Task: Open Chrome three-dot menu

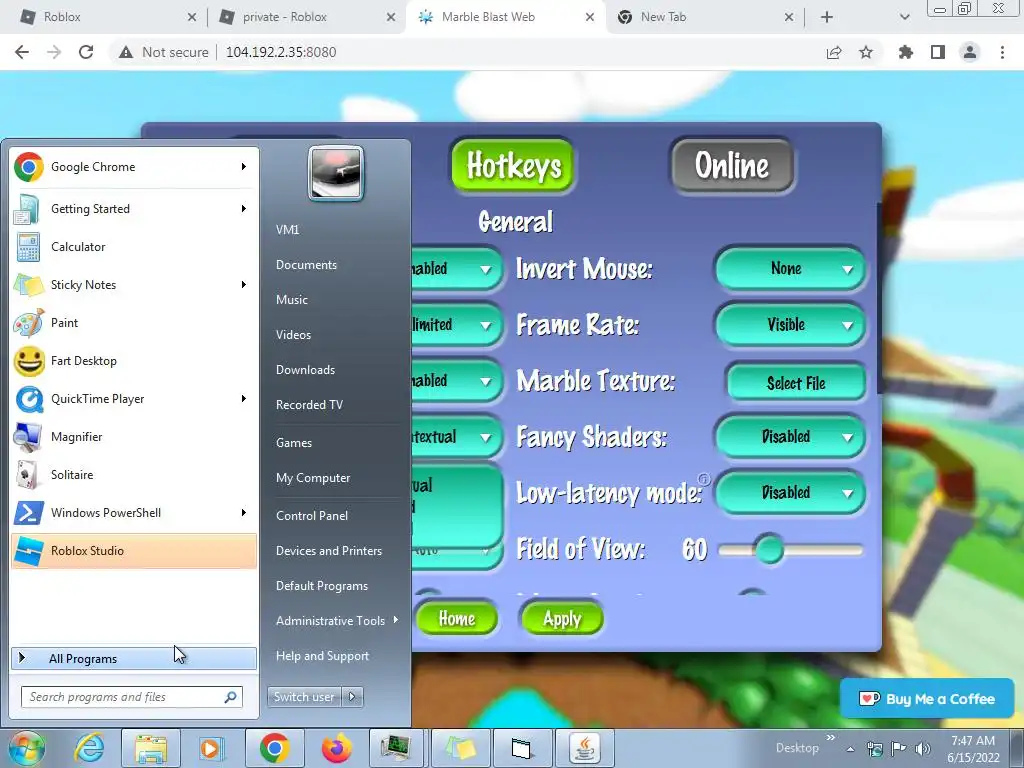Action: 1002,52
